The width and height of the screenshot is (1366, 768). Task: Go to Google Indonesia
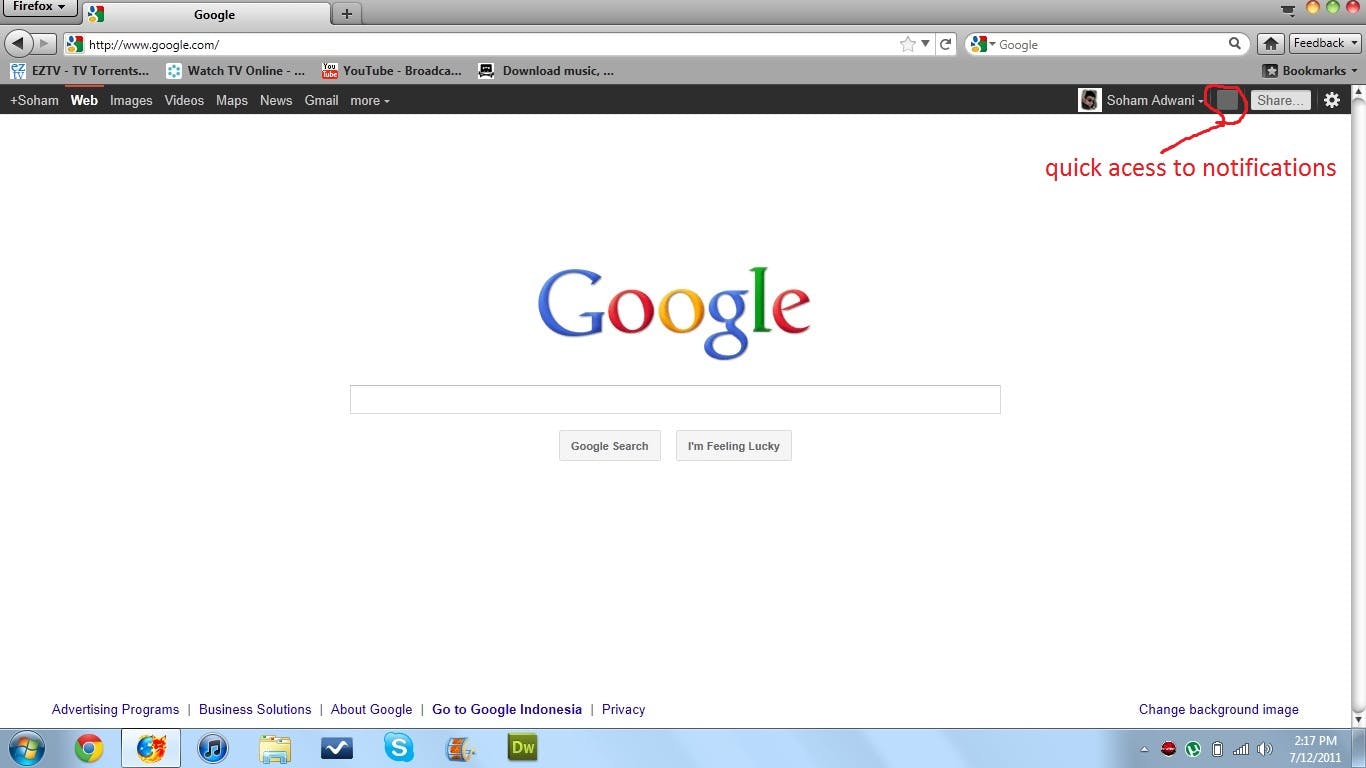click(x=507, y=709)
